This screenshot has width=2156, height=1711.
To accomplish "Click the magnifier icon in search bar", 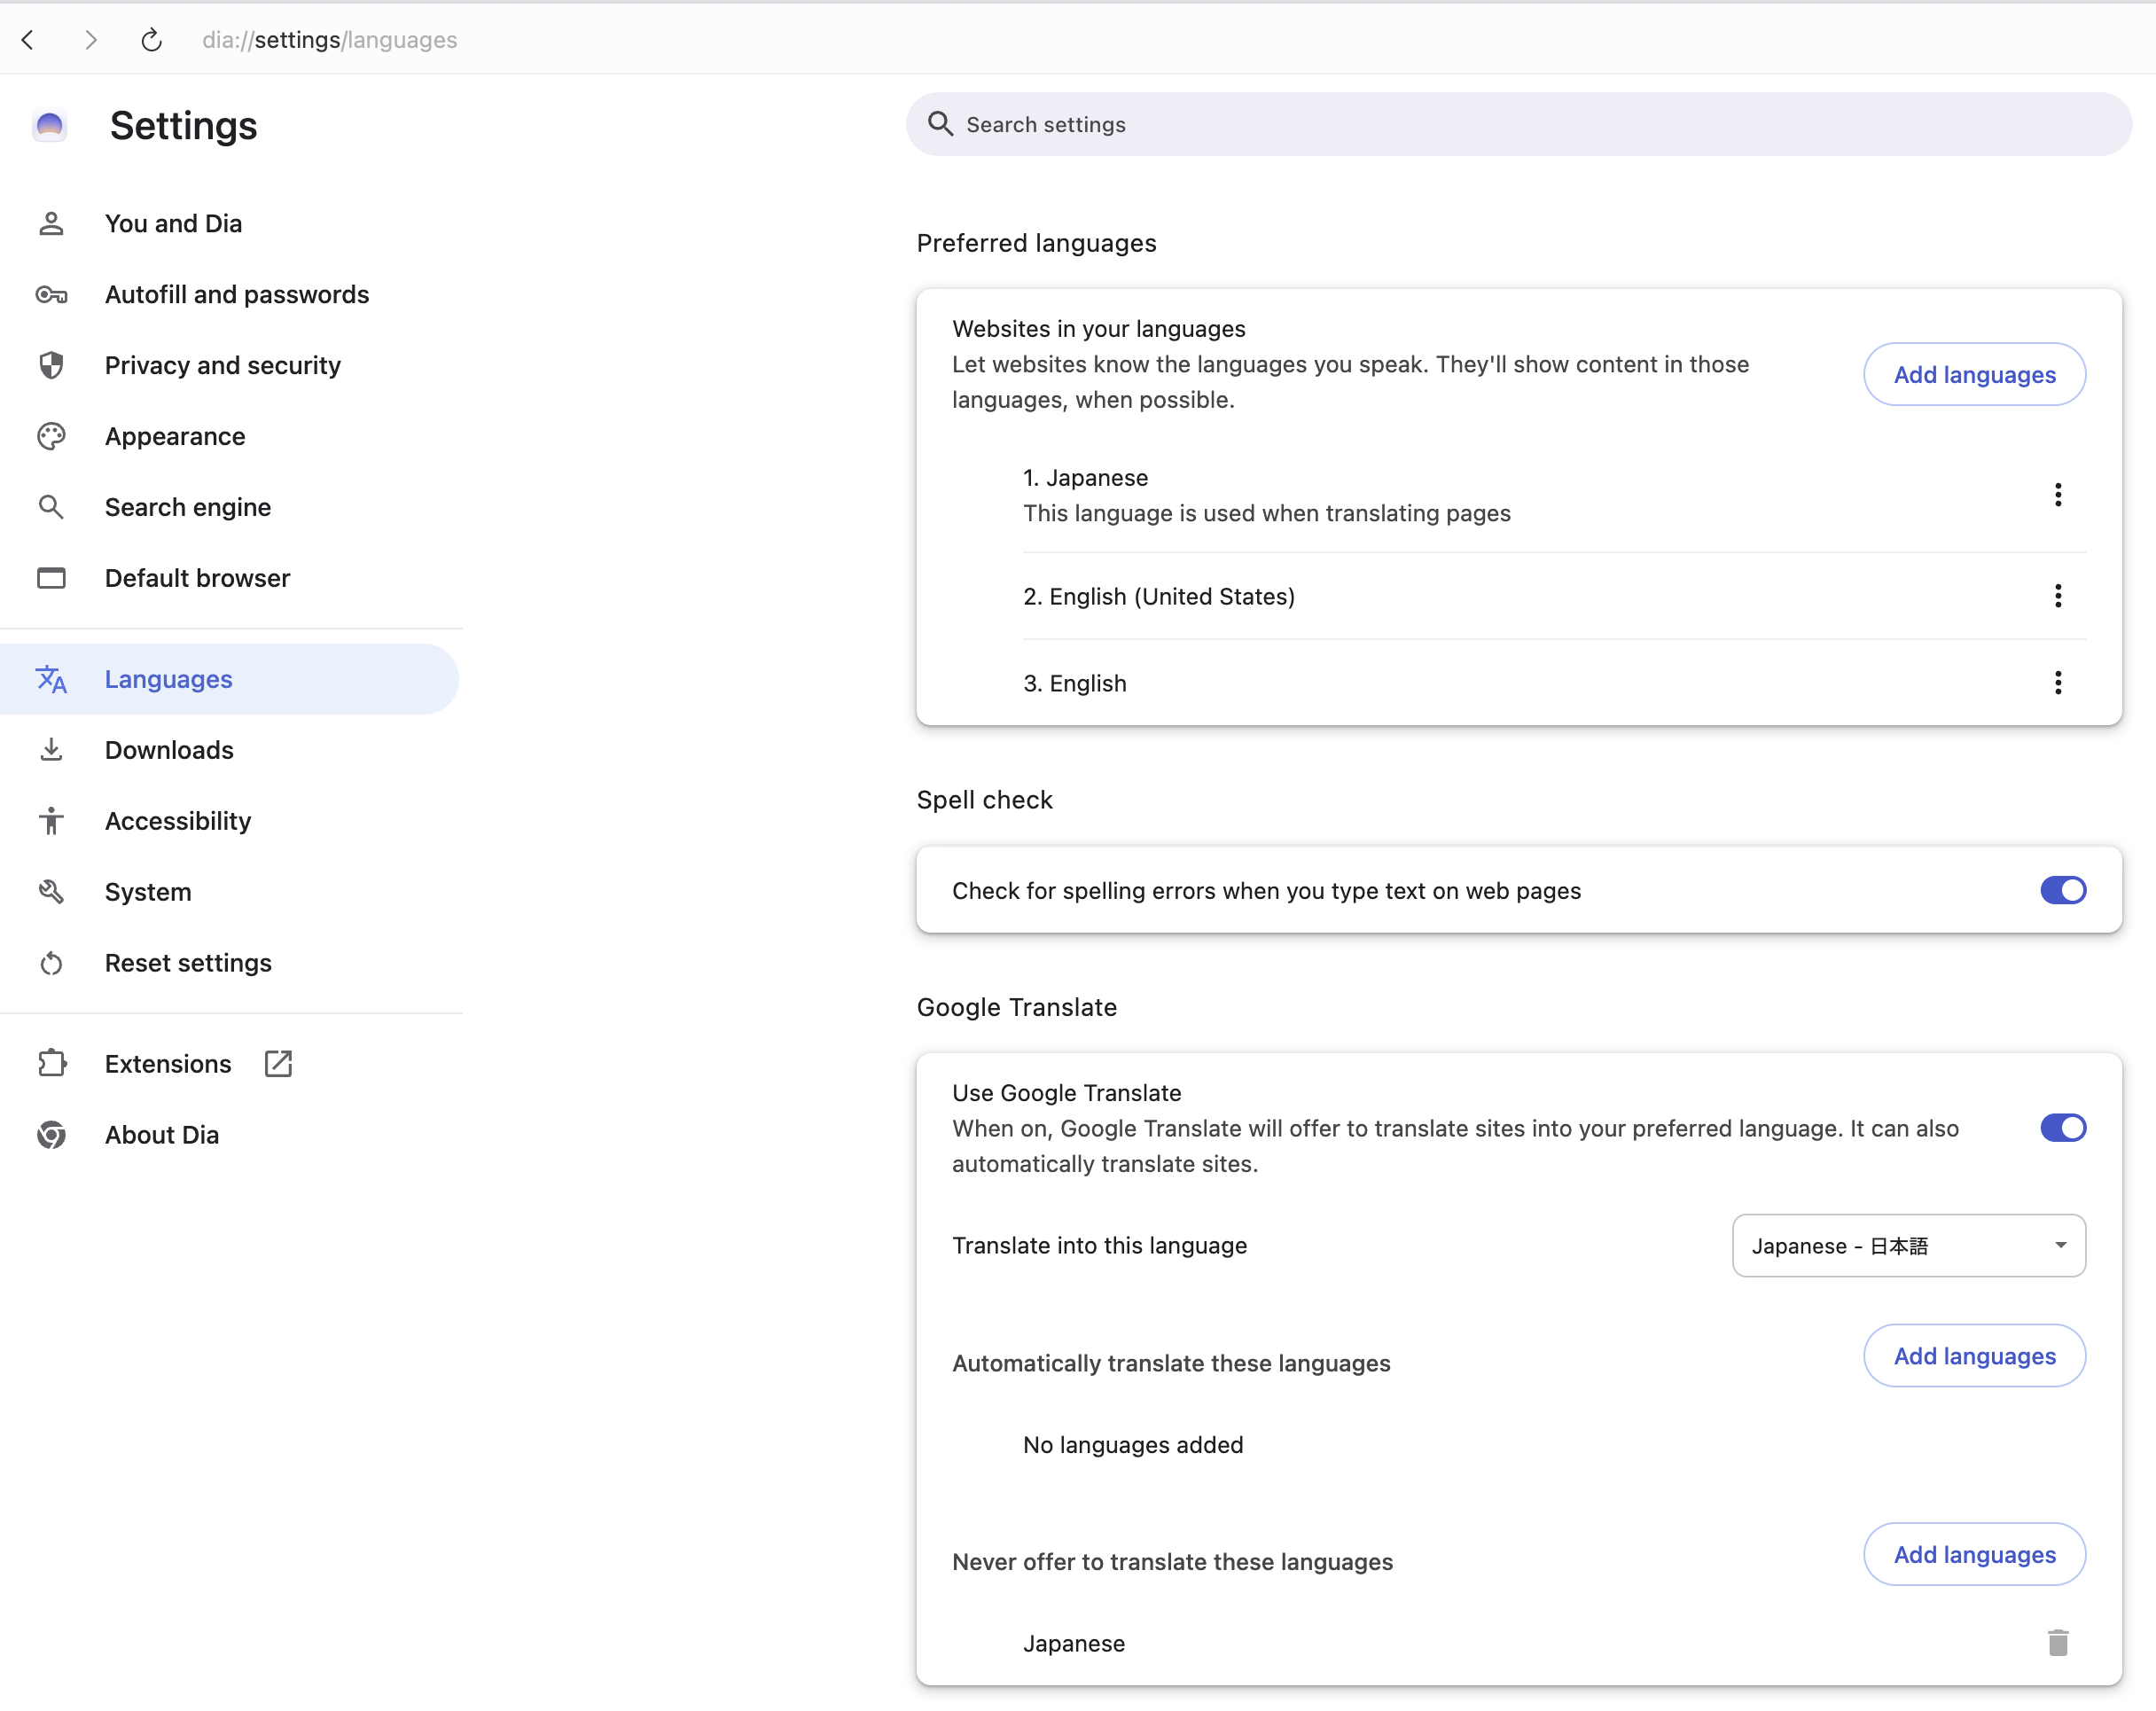I will [940, 124].
